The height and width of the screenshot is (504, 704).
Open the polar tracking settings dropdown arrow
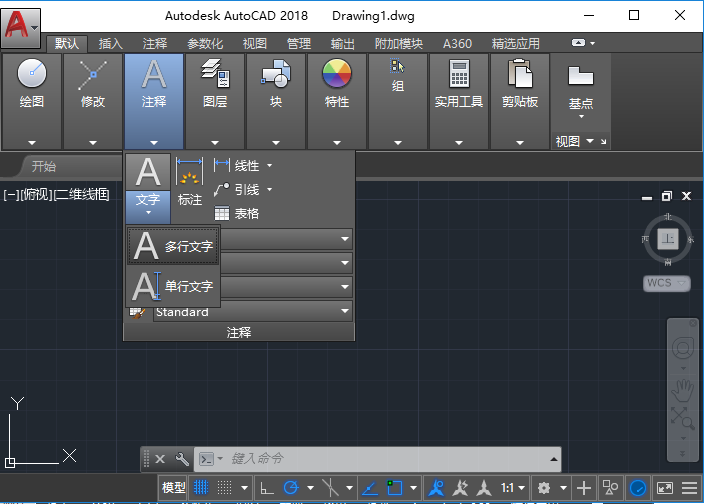click(x=310, y=488)
